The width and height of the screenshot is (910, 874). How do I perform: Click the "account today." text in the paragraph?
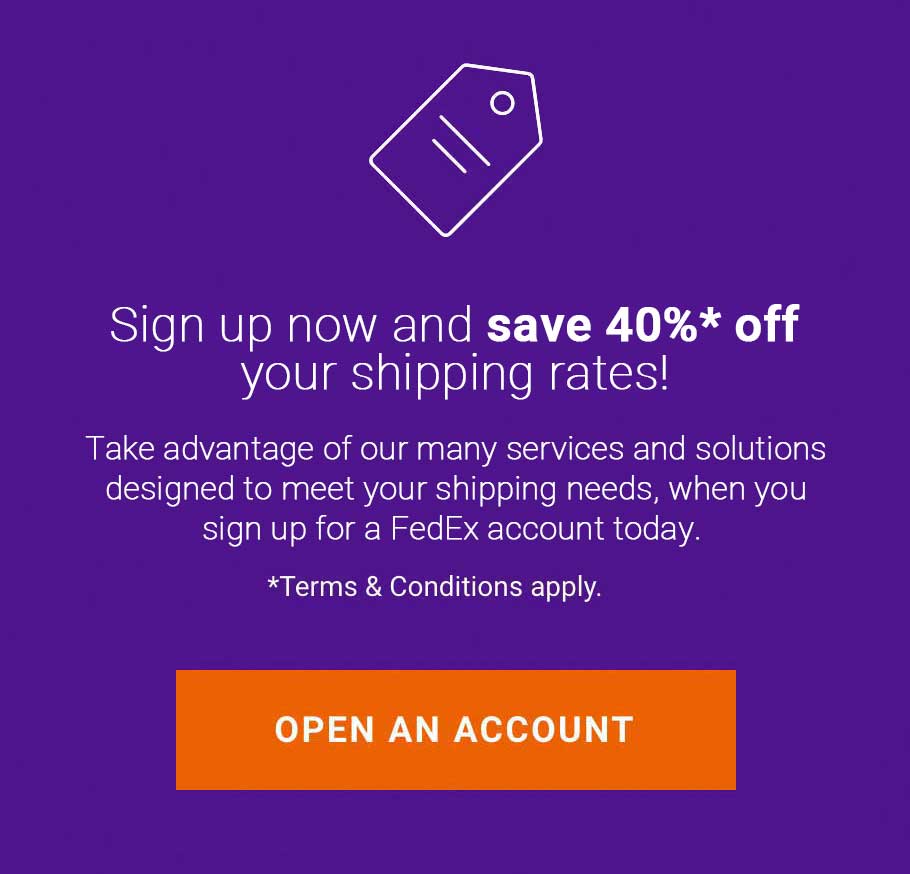click(594, 529)
